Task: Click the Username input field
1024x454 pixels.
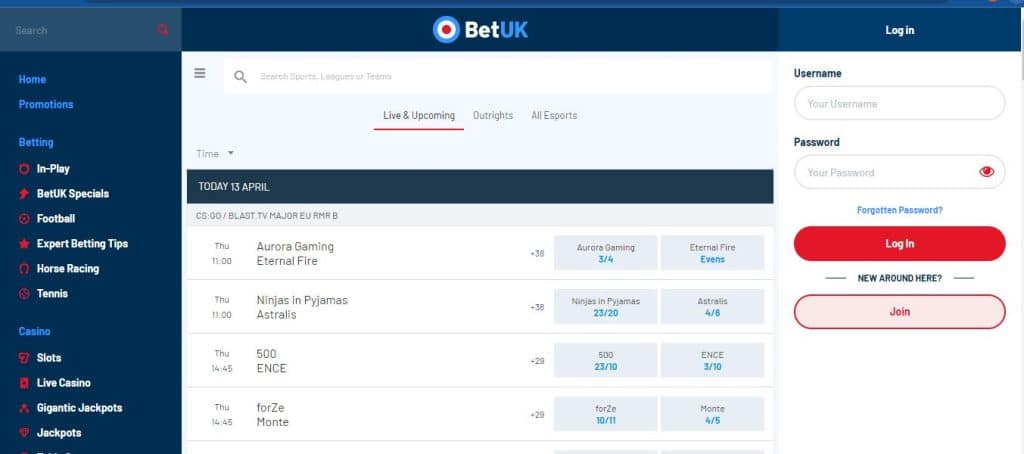Action: point(899,103)
